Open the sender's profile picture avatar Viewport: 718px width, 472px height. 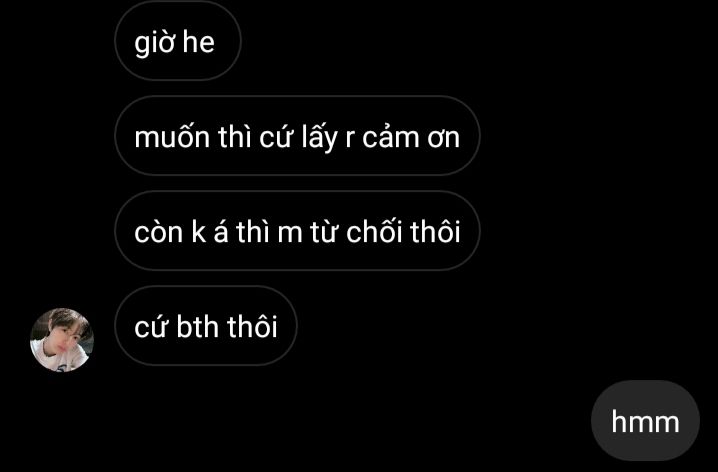[62, 340]
